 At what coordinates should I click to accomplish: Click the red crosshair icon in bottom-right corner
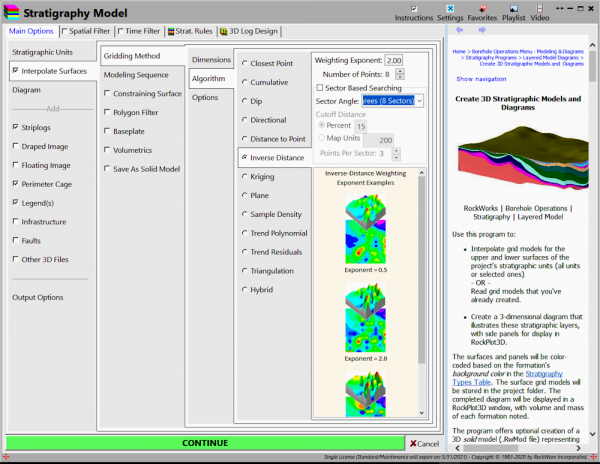point(593,456)
